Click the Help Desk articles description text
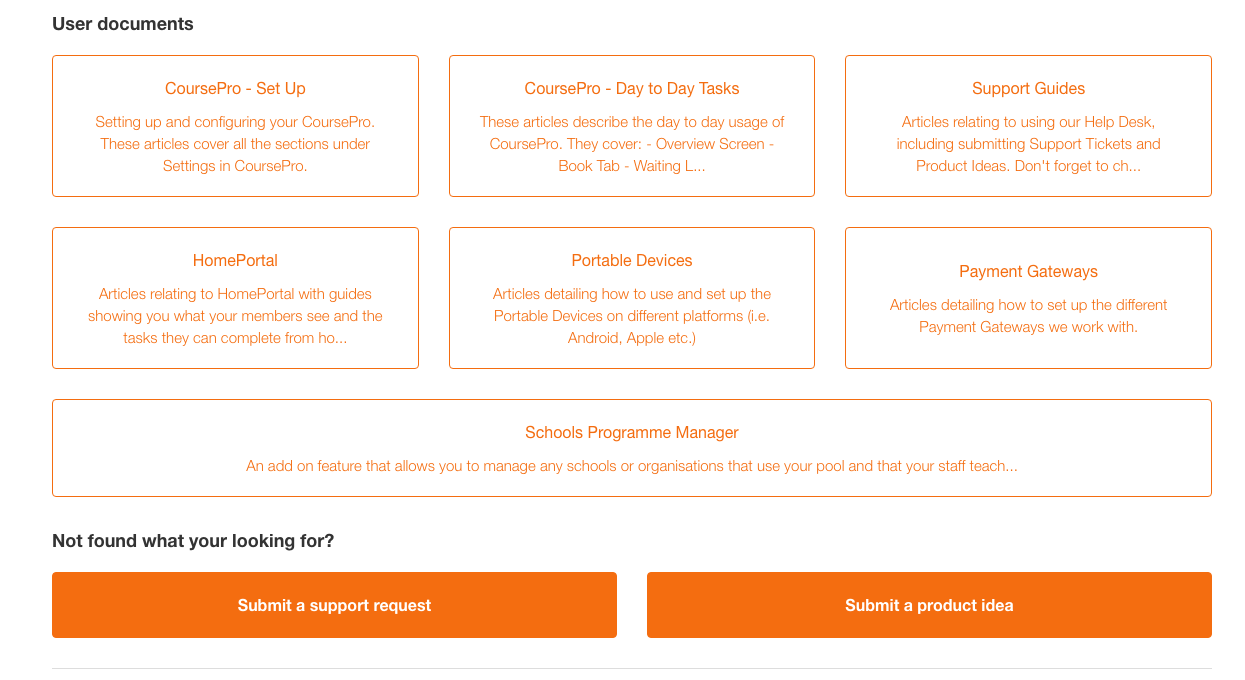The height and width of the screenshot is (680, 1245). 1028,144
